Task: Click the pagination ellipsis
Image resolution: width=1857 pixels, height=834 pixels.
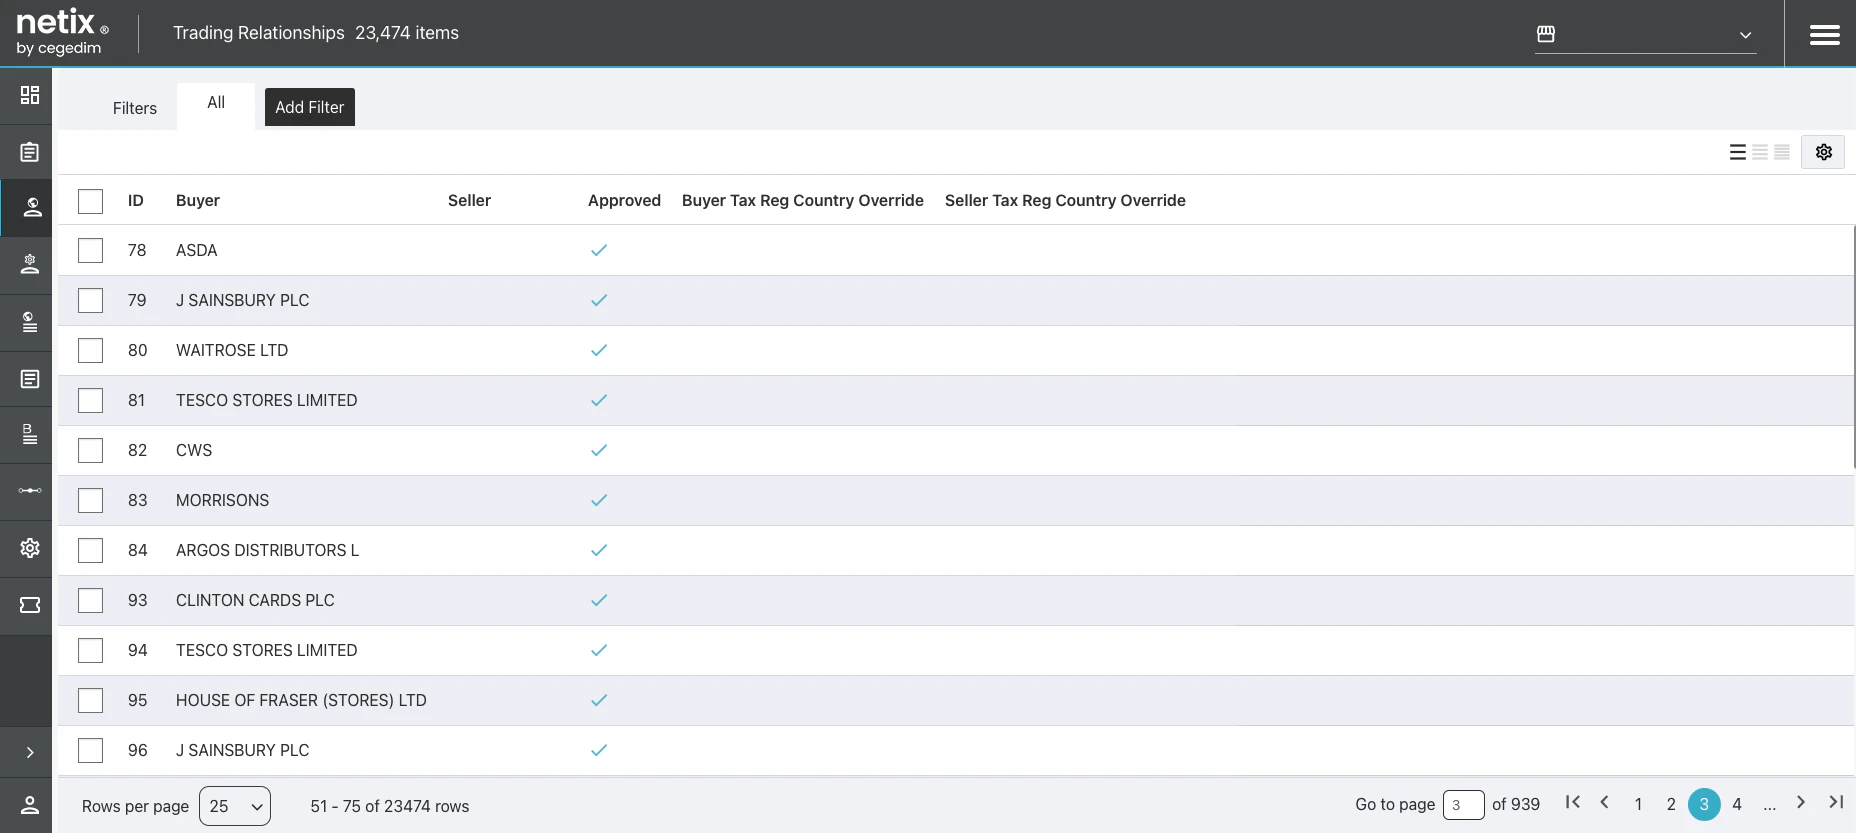Action: point(1770,804)
